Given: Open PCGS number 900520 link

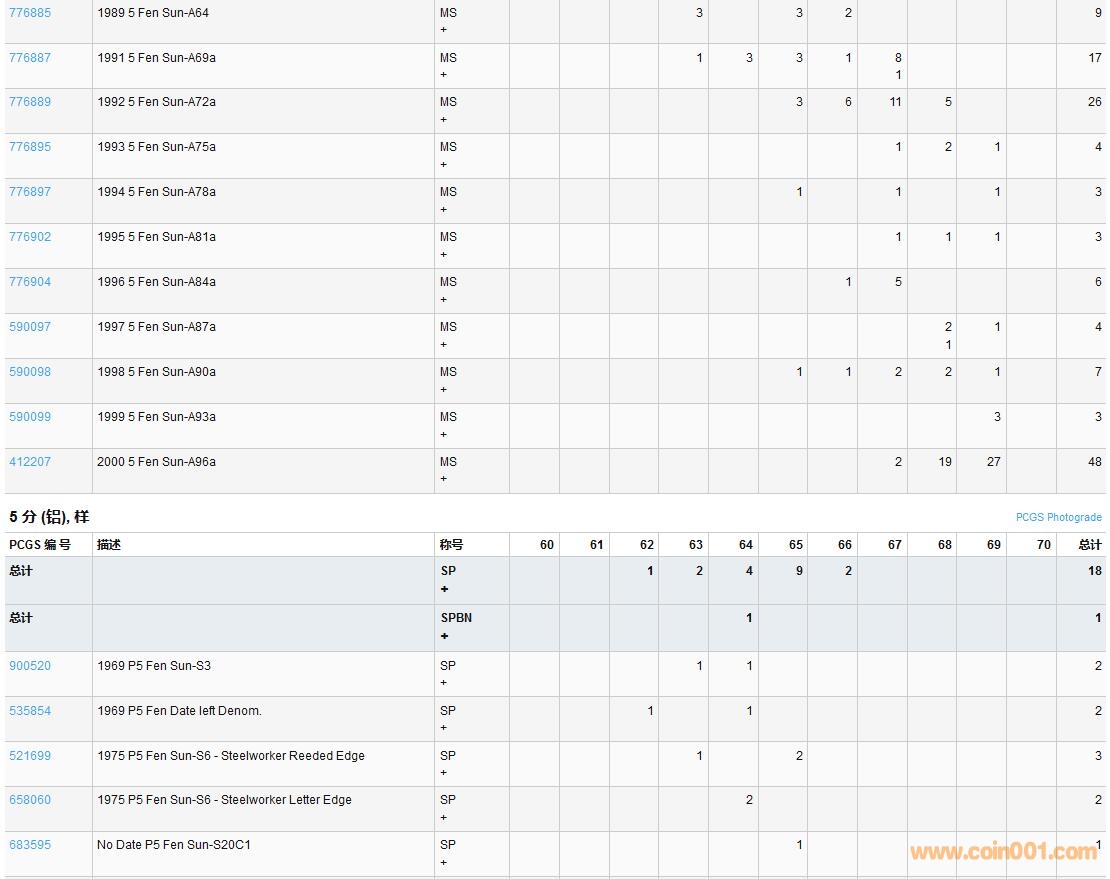Looking at the screenshot, I should (x=30, y=666).
